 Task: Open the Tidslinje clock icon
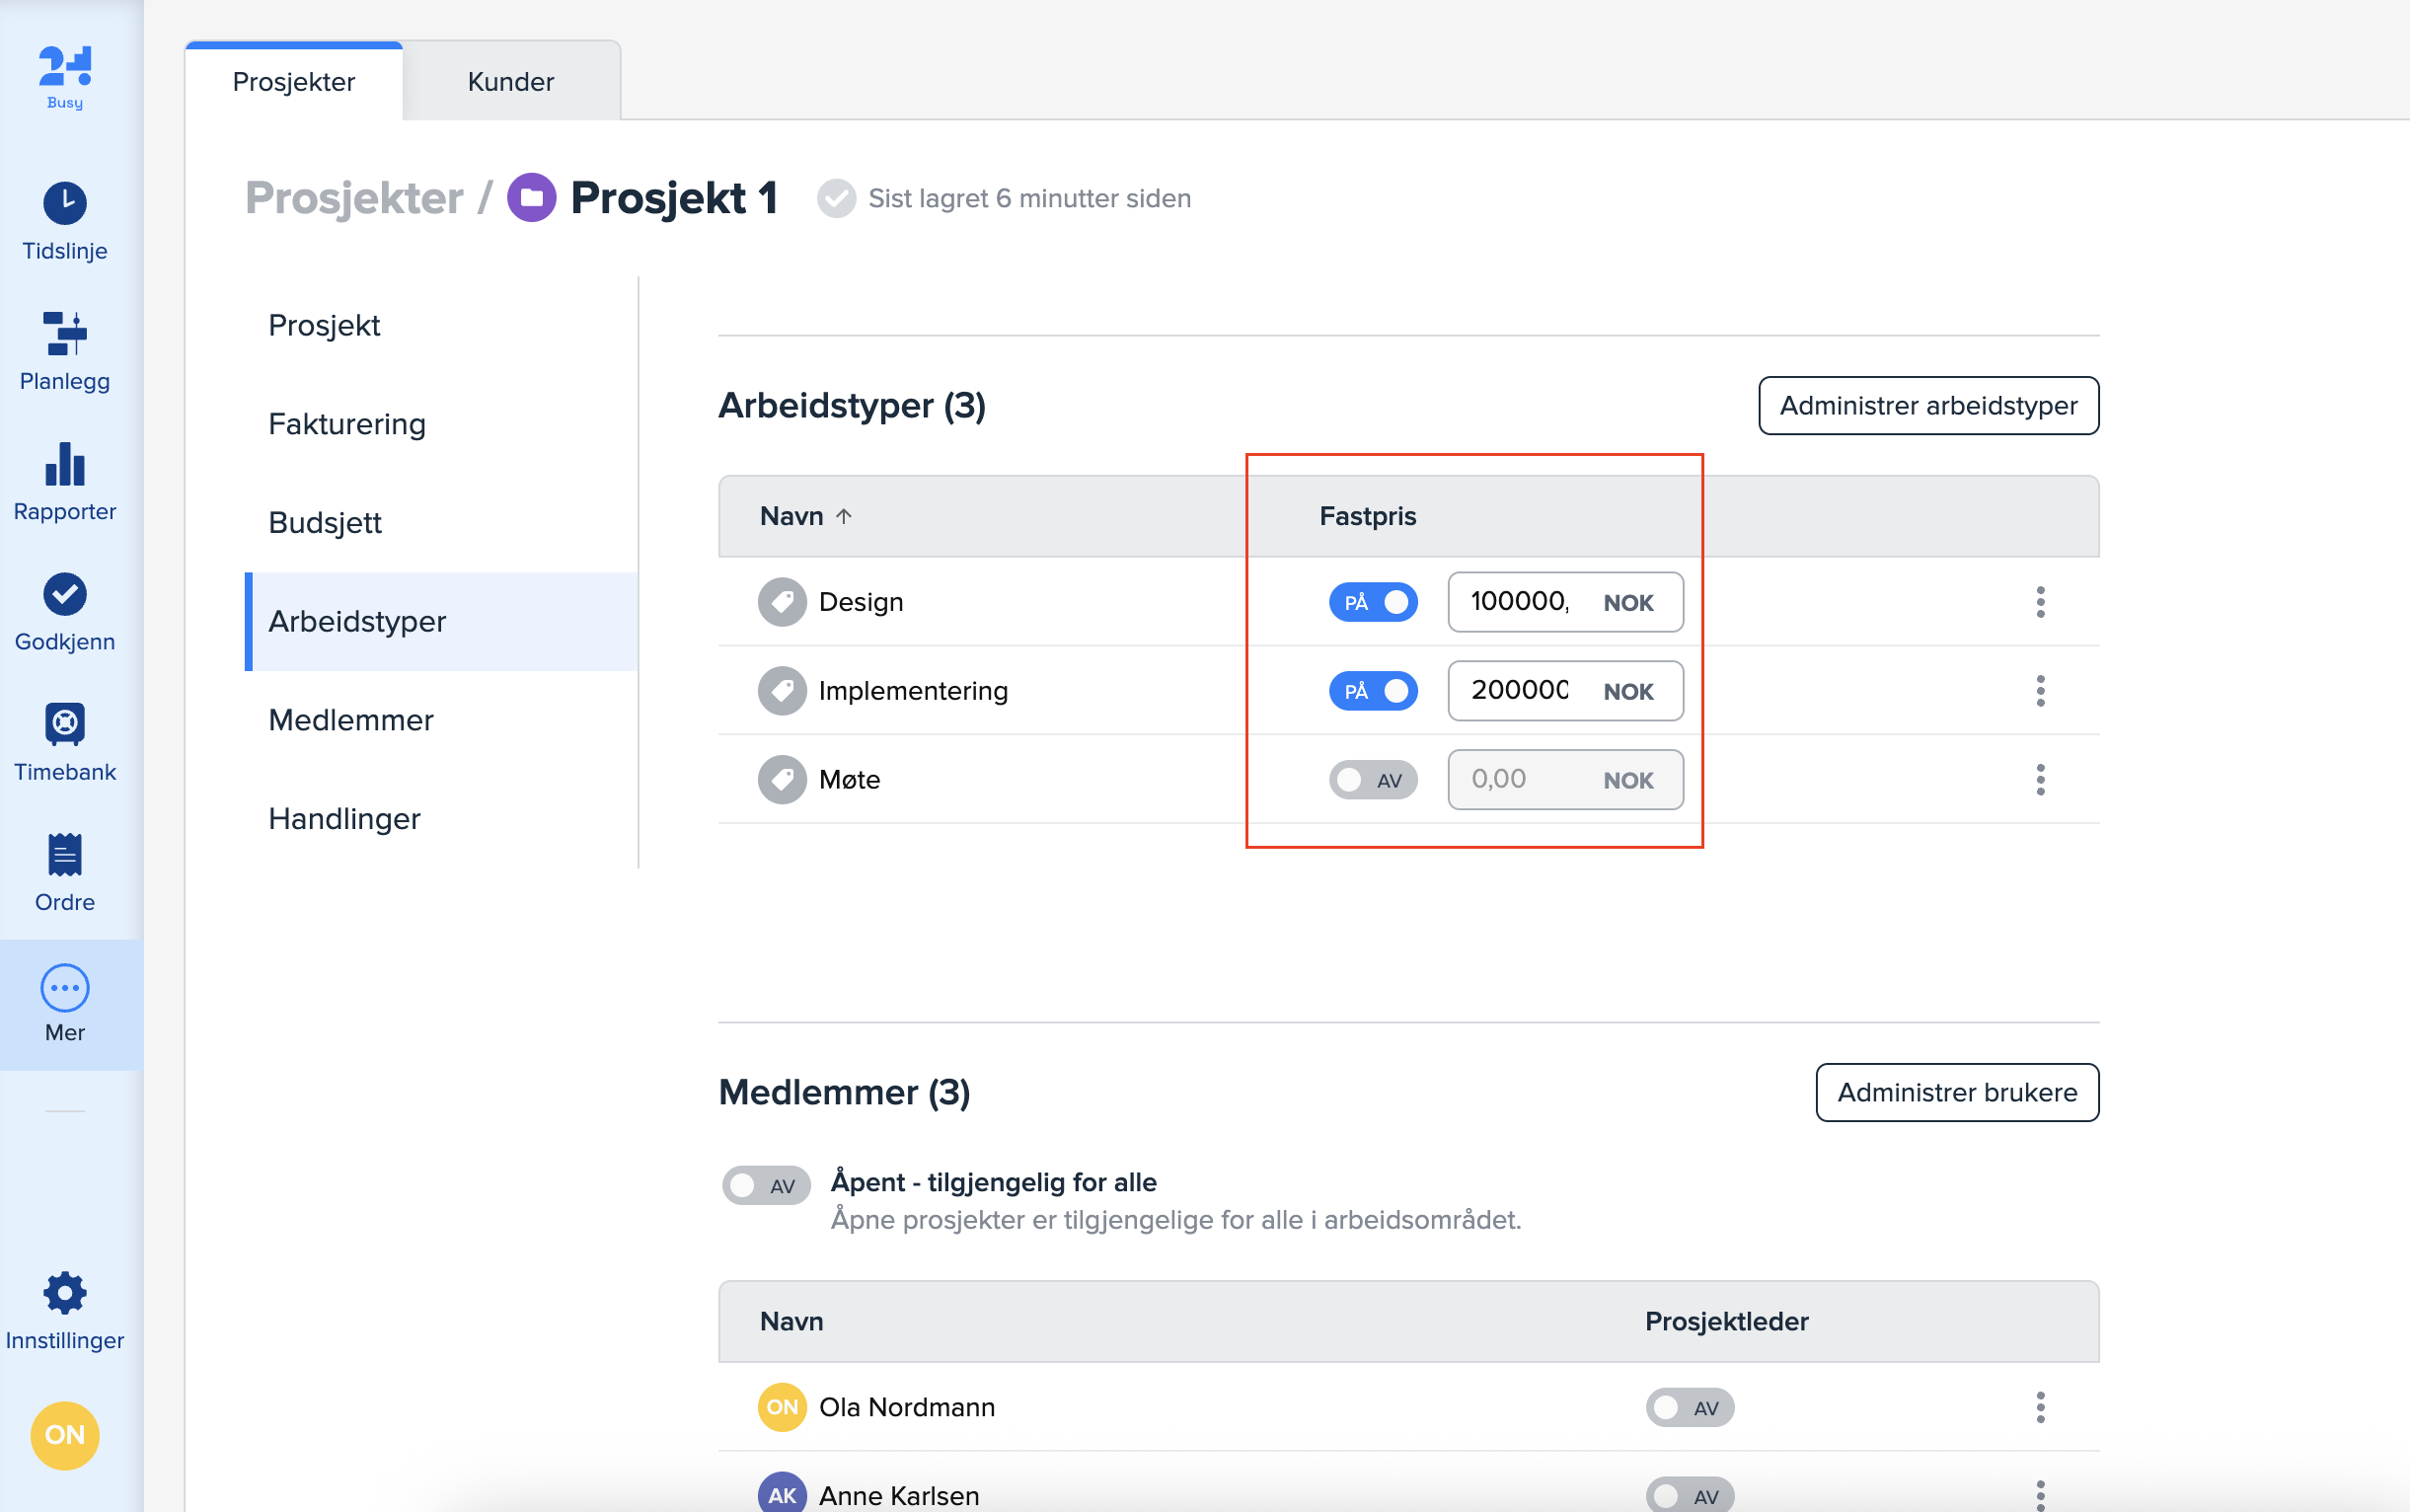tap(65, 204)
